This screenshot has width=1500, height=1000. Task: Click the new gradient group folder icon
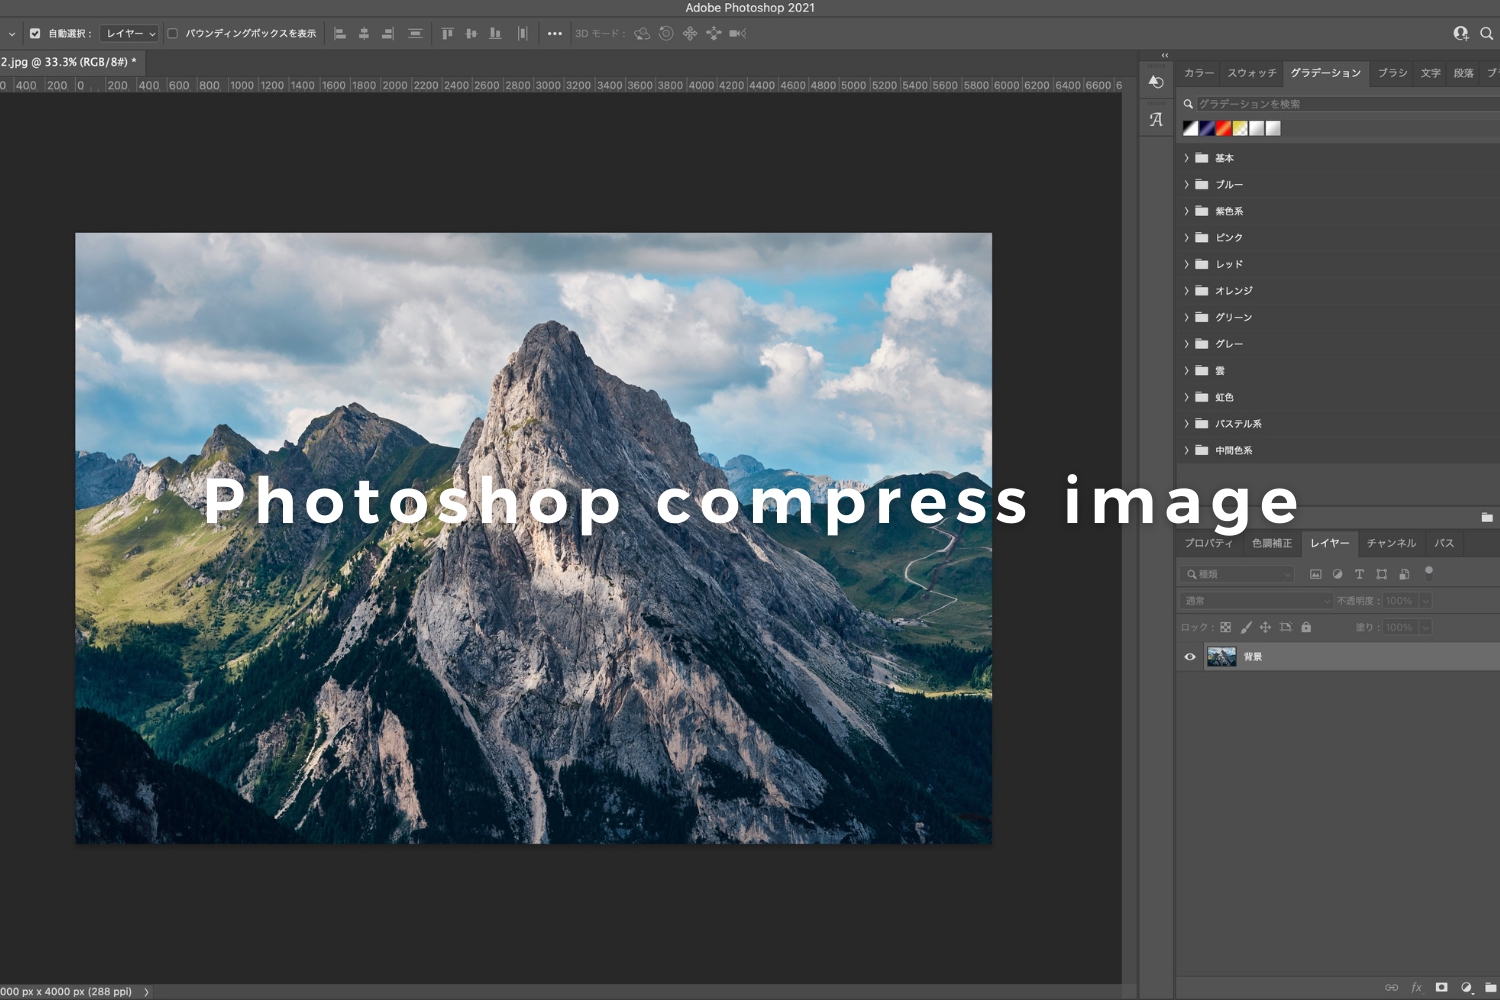[x=1487, y=517]
